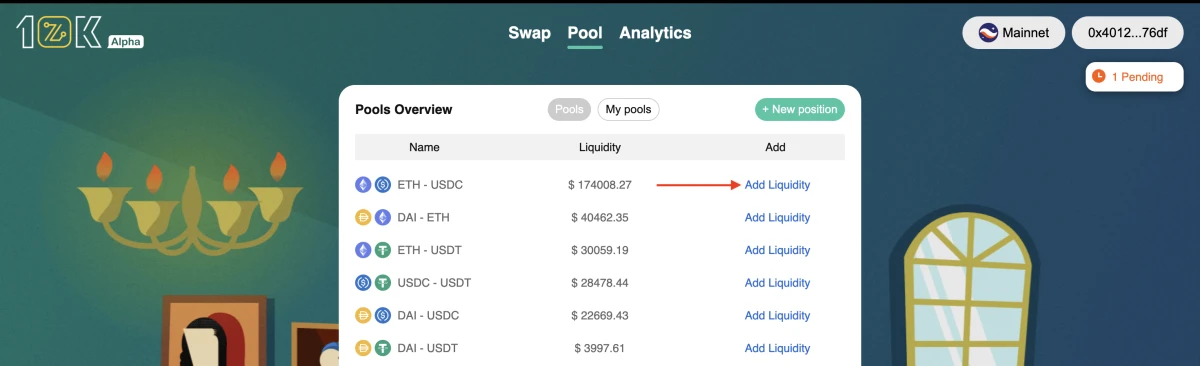Click liquidity value $ 3997.61
This screenshot has height=366, width=1200.
tap(600, 348)
